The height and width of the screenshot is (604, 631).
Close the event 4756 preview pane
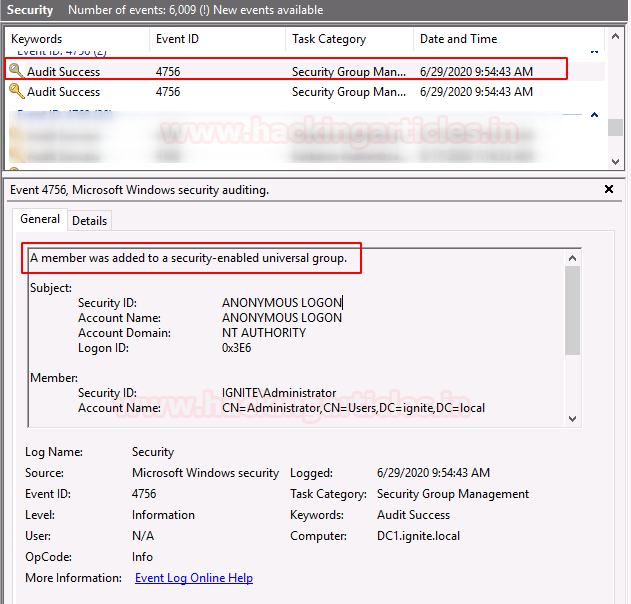[609, 189]
